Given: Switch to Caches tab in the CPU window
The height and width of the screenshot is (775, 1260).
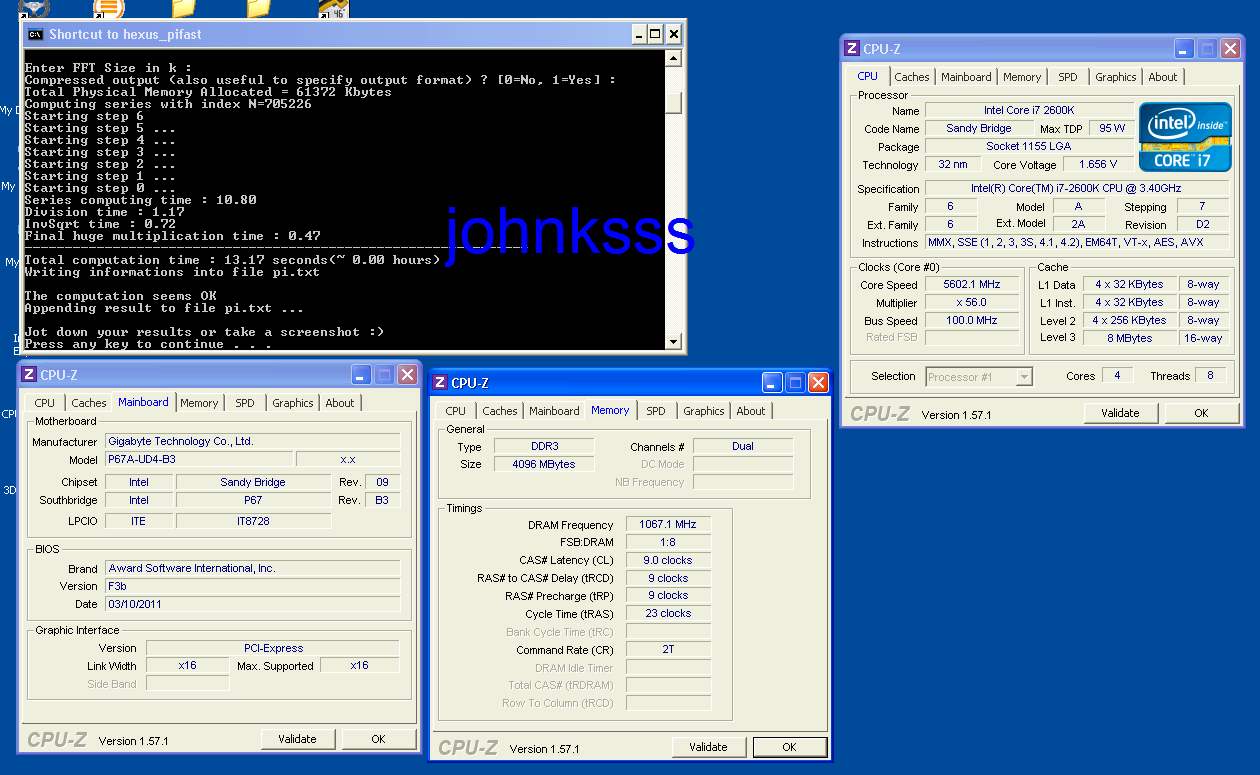Looking at the screenshot, I should tap(912, 77).
